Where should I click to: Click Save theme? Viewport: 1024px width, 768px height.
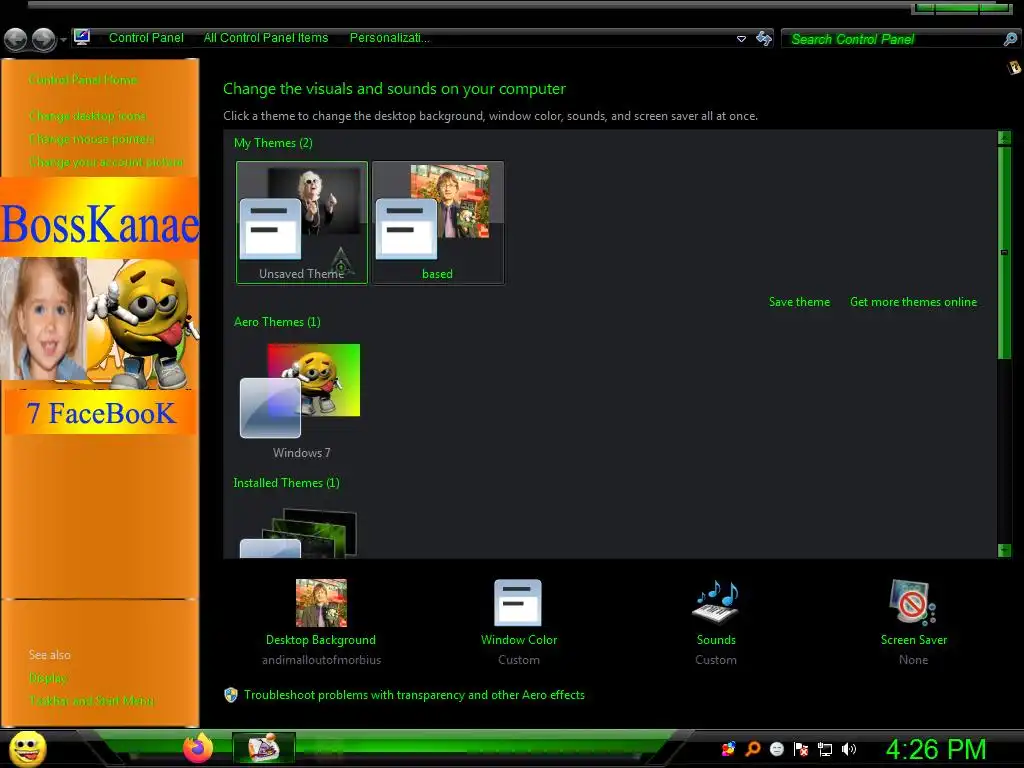point(799,302)
